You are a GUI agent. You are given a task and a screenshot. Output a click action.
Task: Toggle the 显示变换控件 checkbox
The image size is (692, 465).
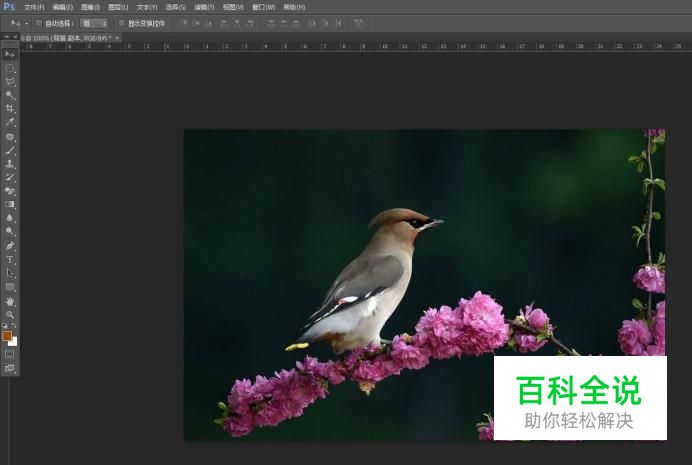(122, 22)
